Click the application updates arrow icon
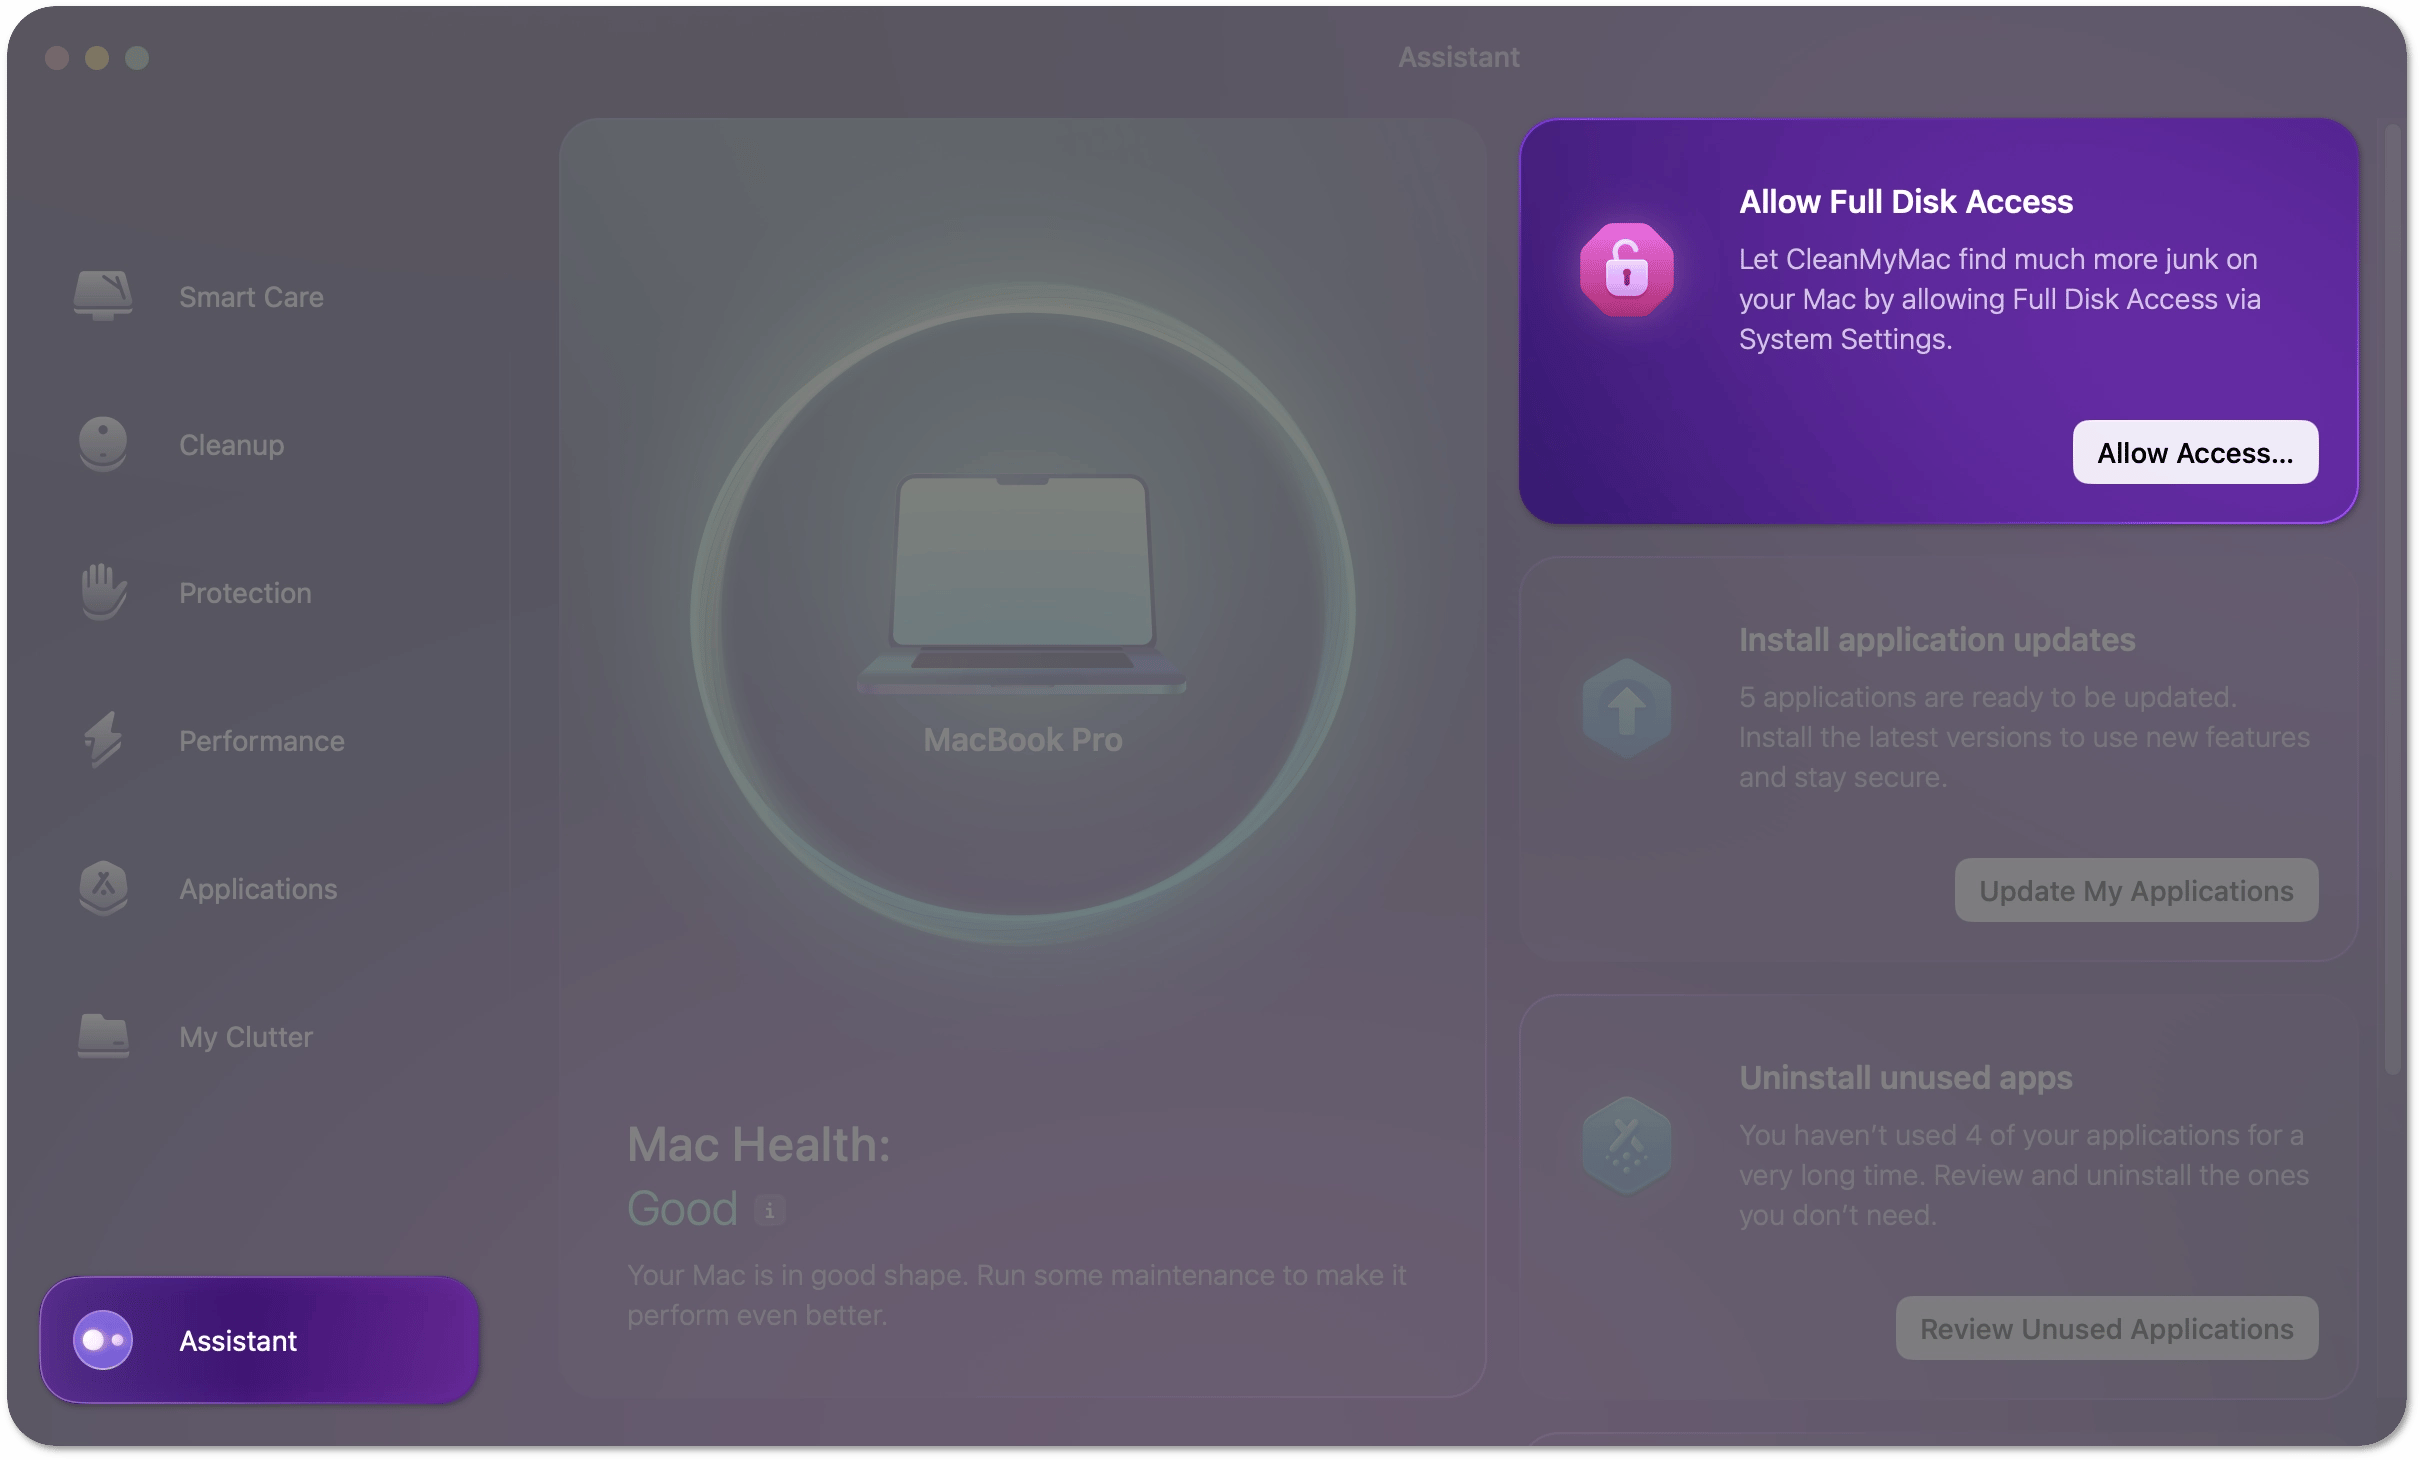 click(1627, 708)
